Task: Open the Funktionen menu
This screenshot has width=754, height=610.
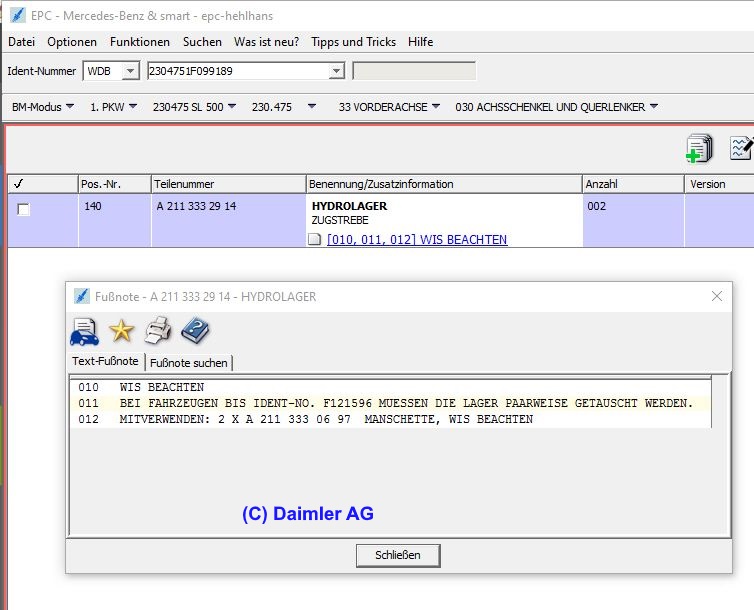Action: click(x=139, y=42)
